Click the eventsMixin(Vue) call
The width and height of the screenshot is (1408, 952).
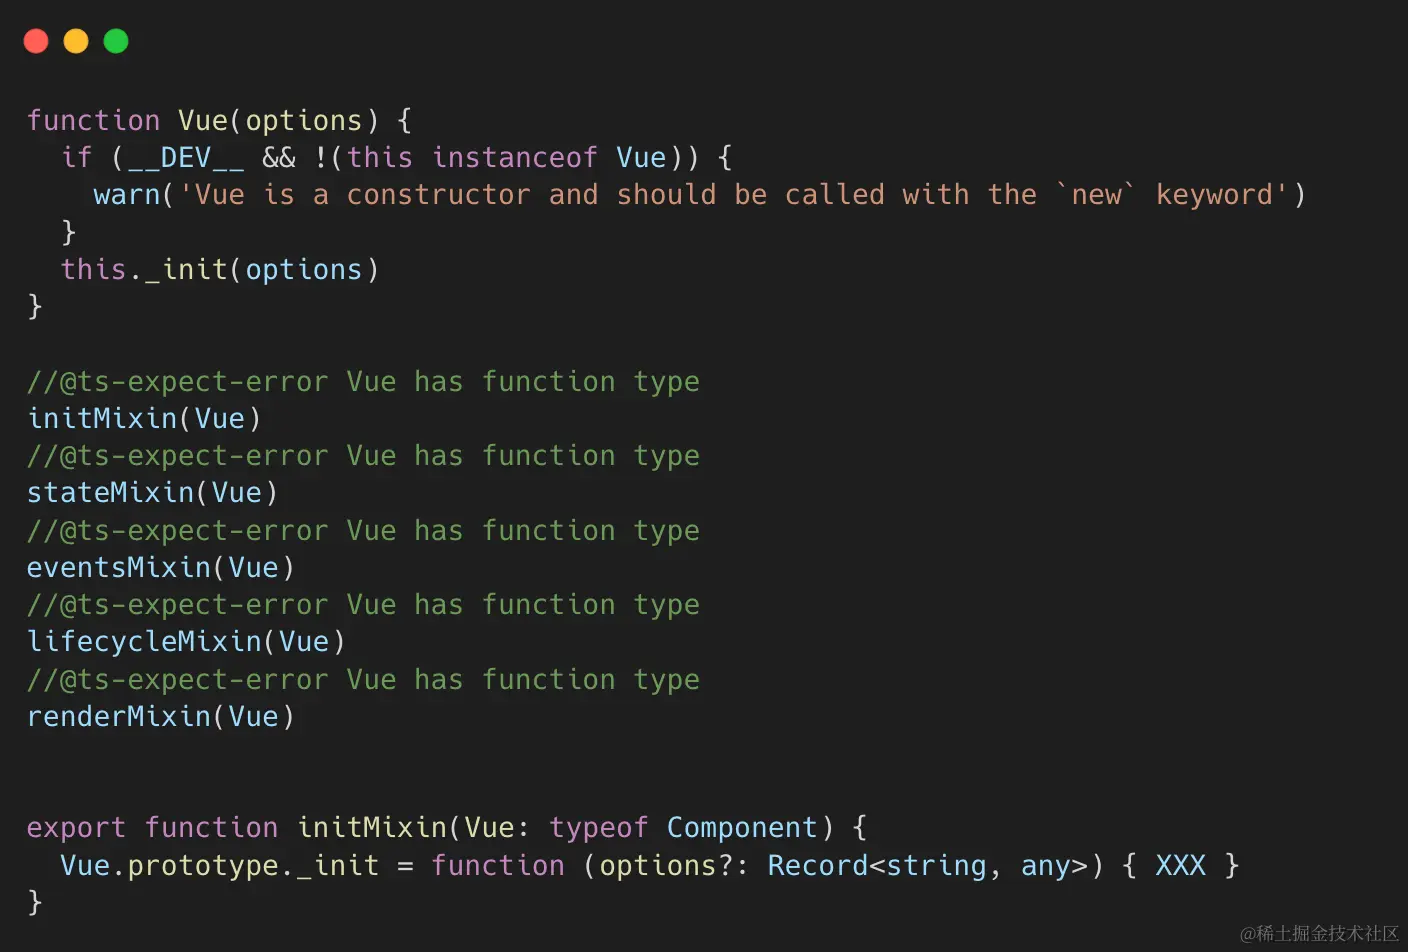coord(160,568)
